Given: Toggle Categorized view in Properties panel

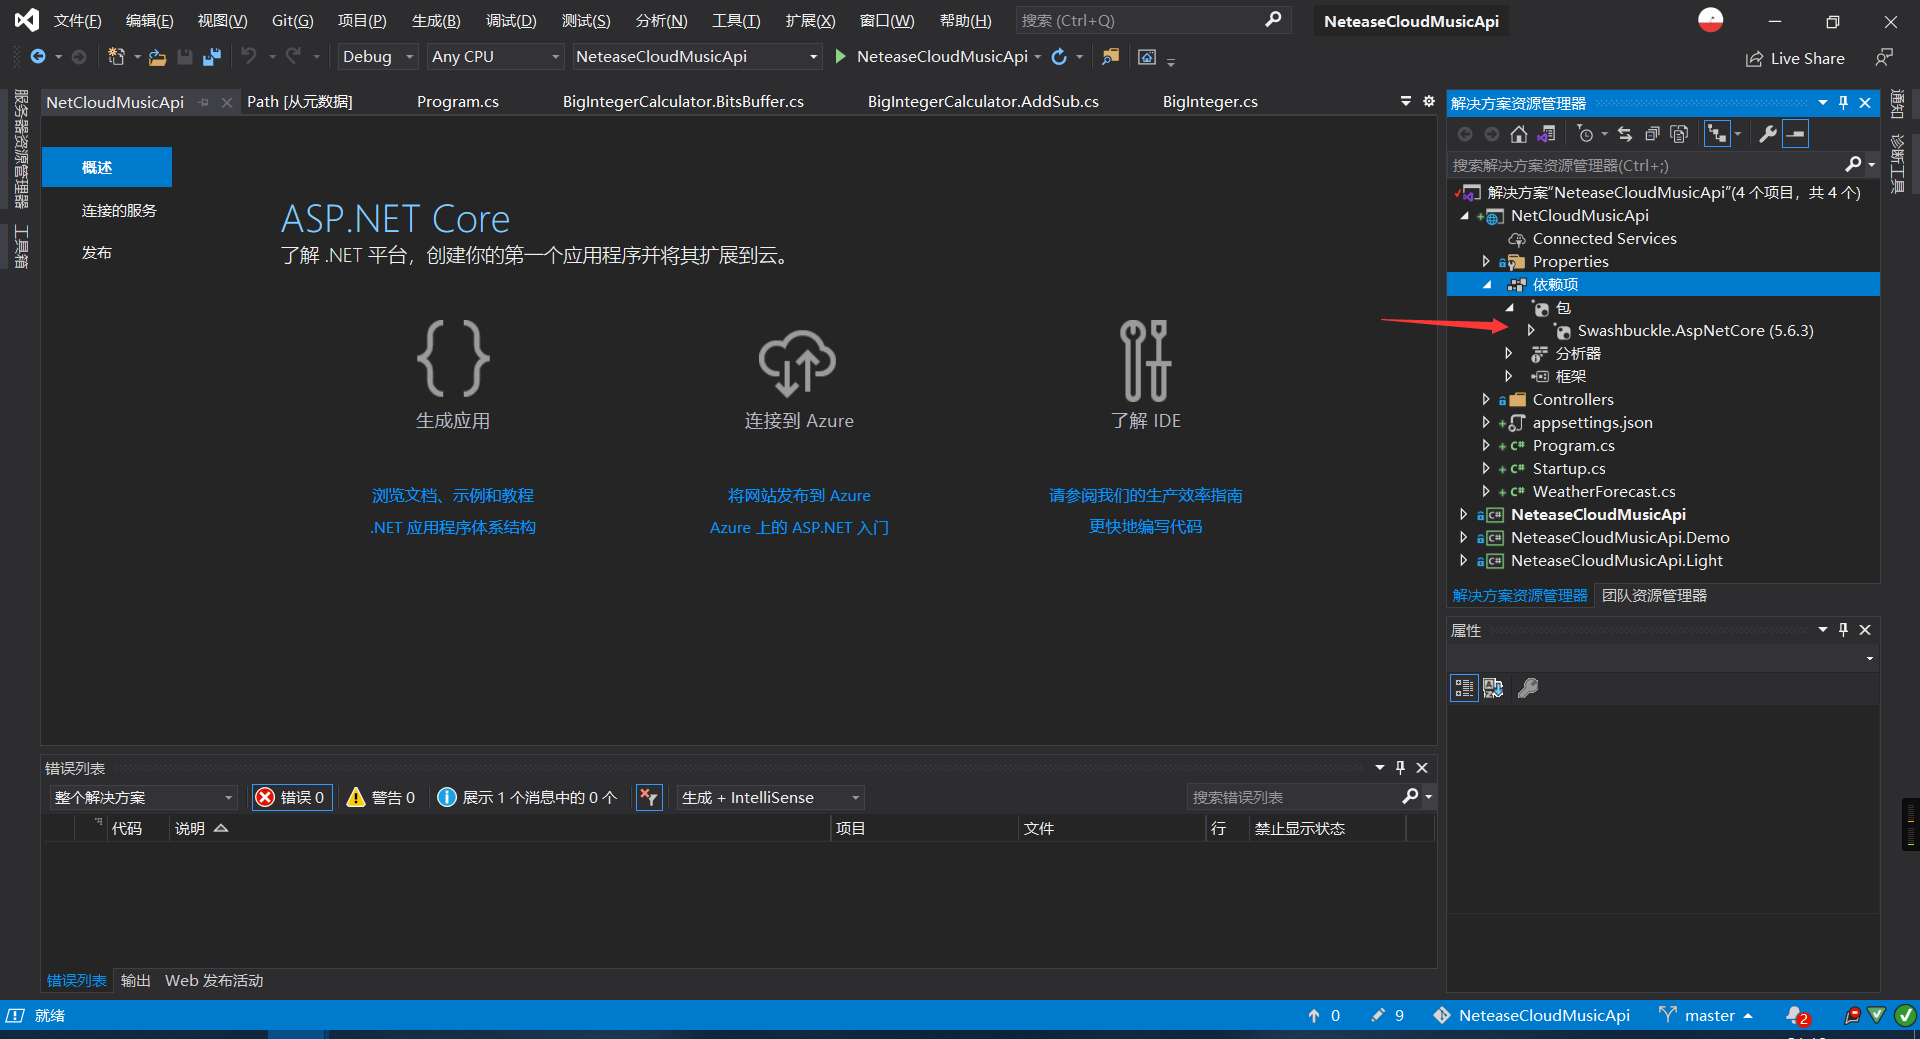Looking at the screenshot, I should 1464,688.
